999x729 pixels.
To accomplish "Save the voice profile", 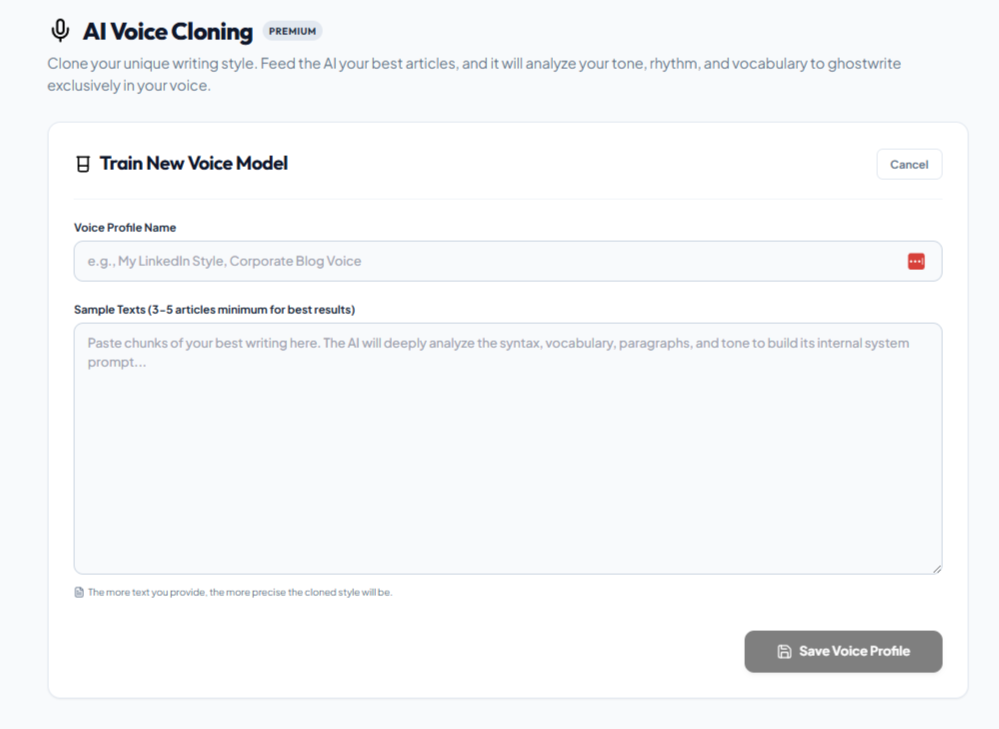I will tap(843, 651).
